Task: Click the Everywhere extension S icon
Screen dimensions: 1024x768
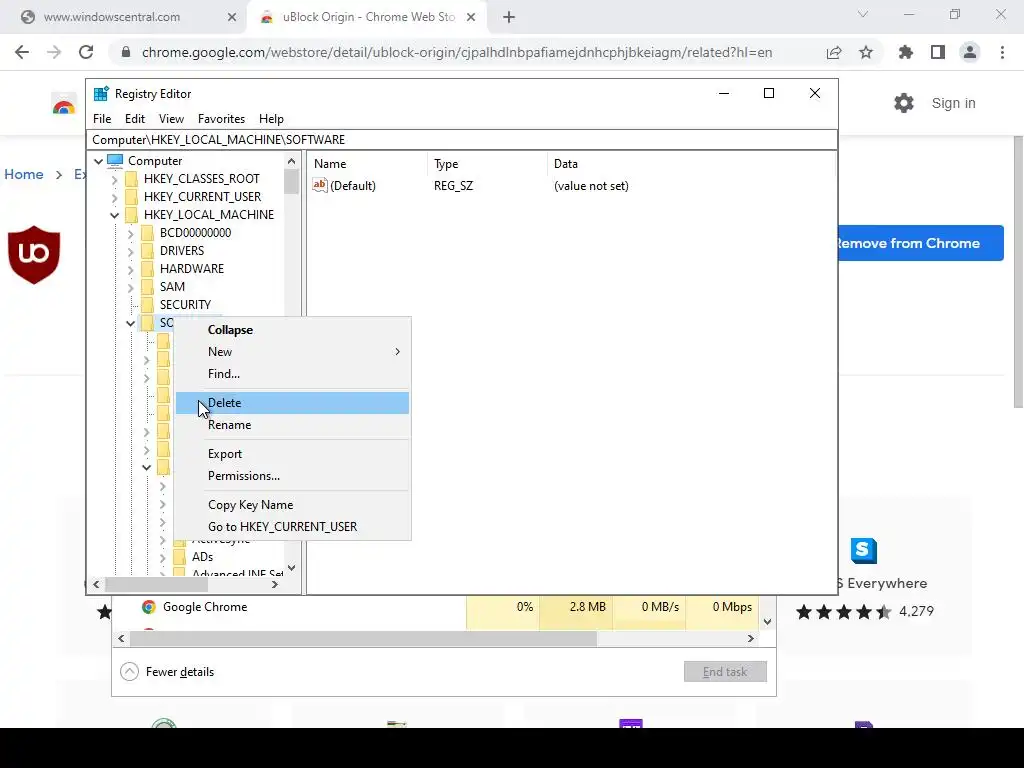Action: (x=863, y=551)
